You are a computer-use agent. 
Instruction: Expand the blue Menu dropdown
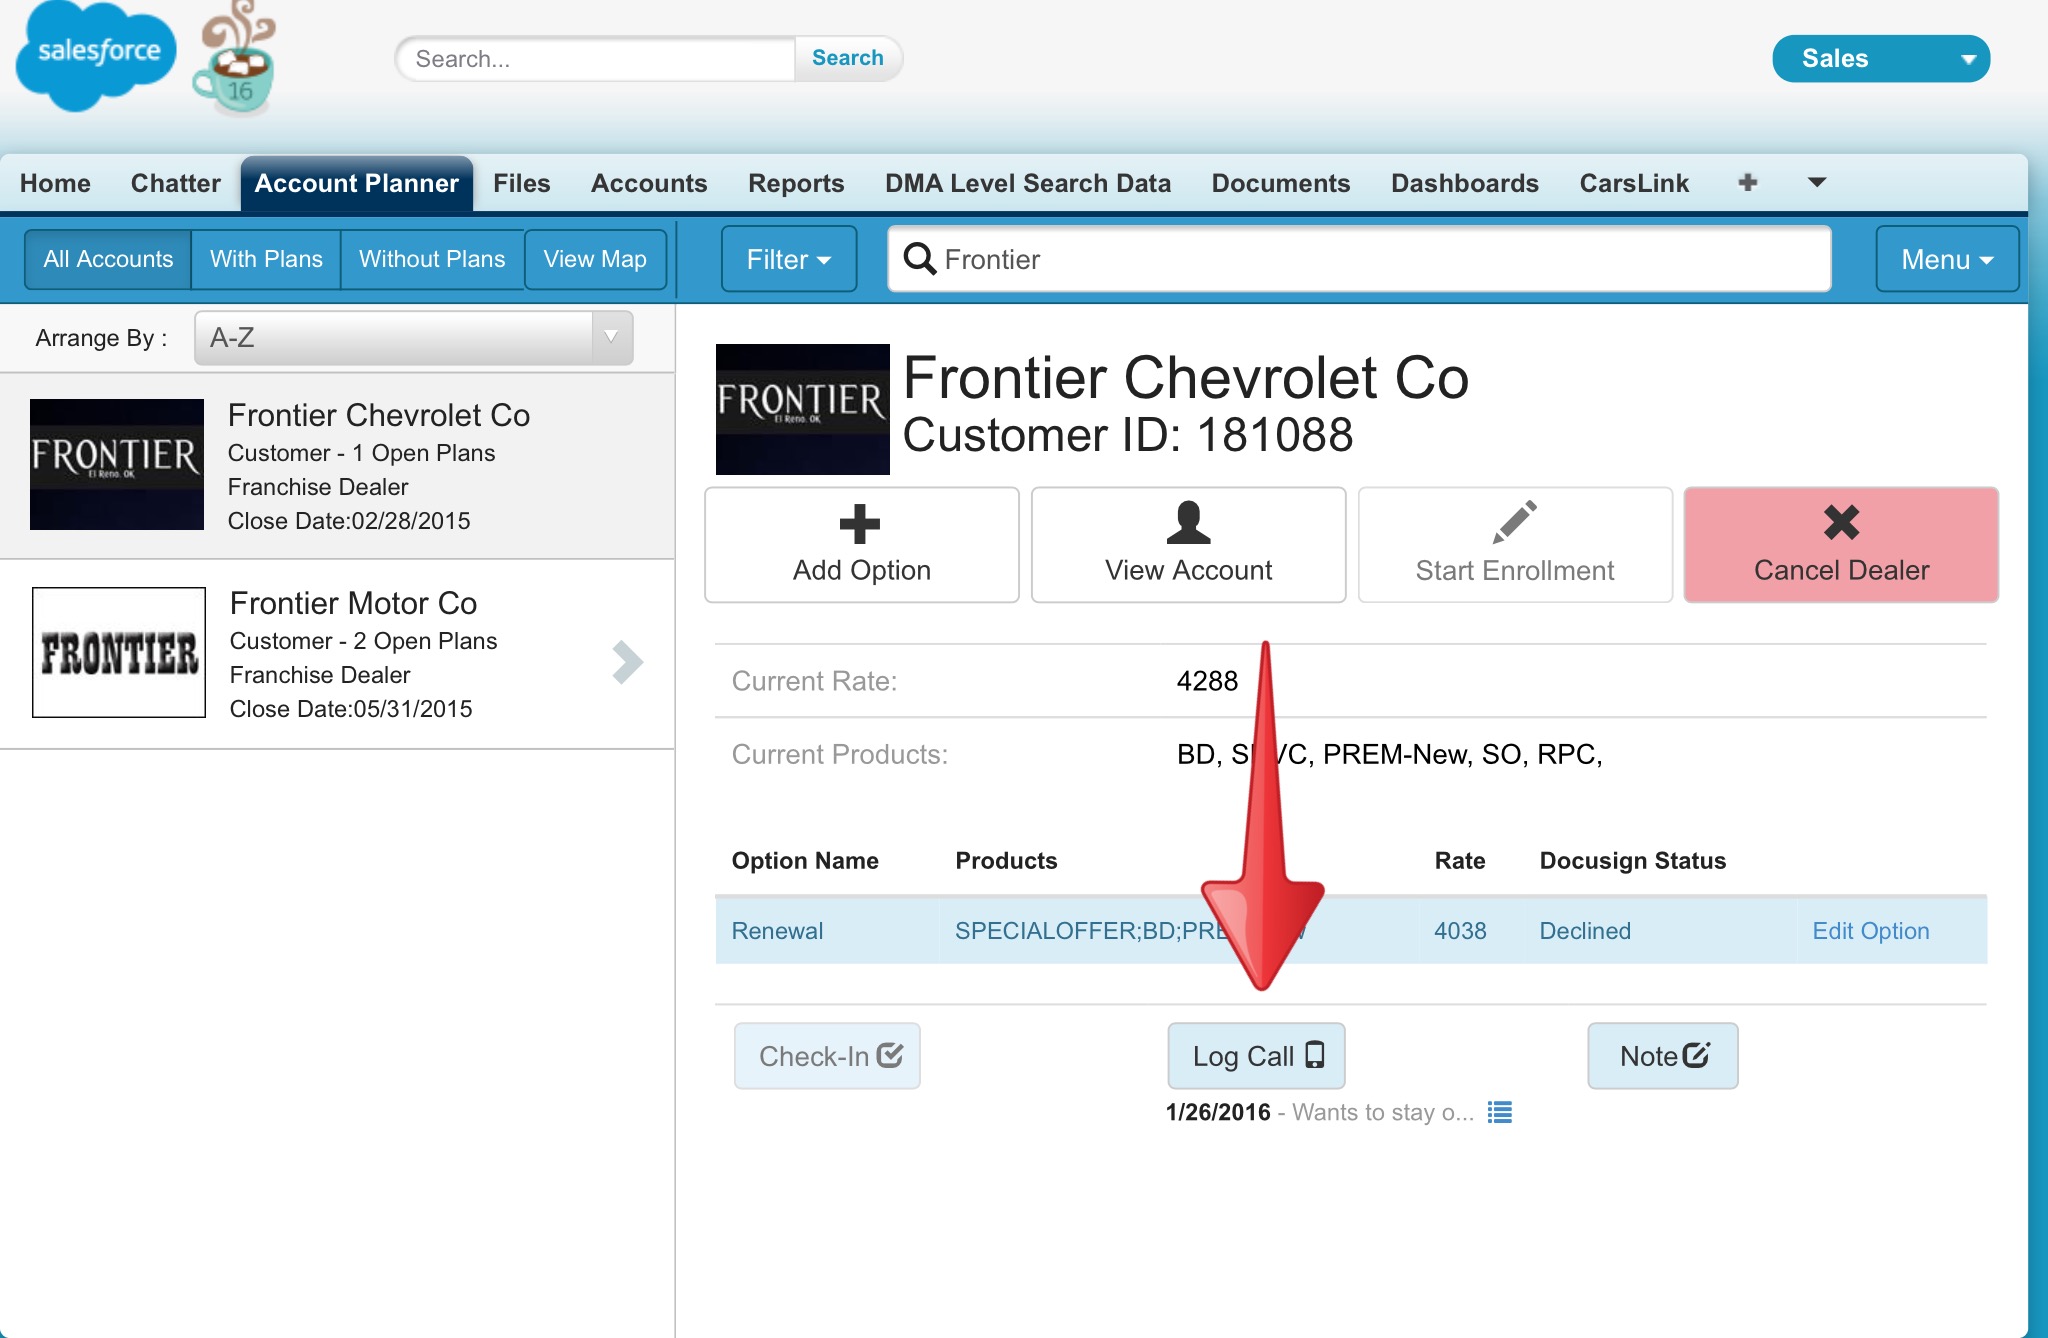click(1946, 259)
